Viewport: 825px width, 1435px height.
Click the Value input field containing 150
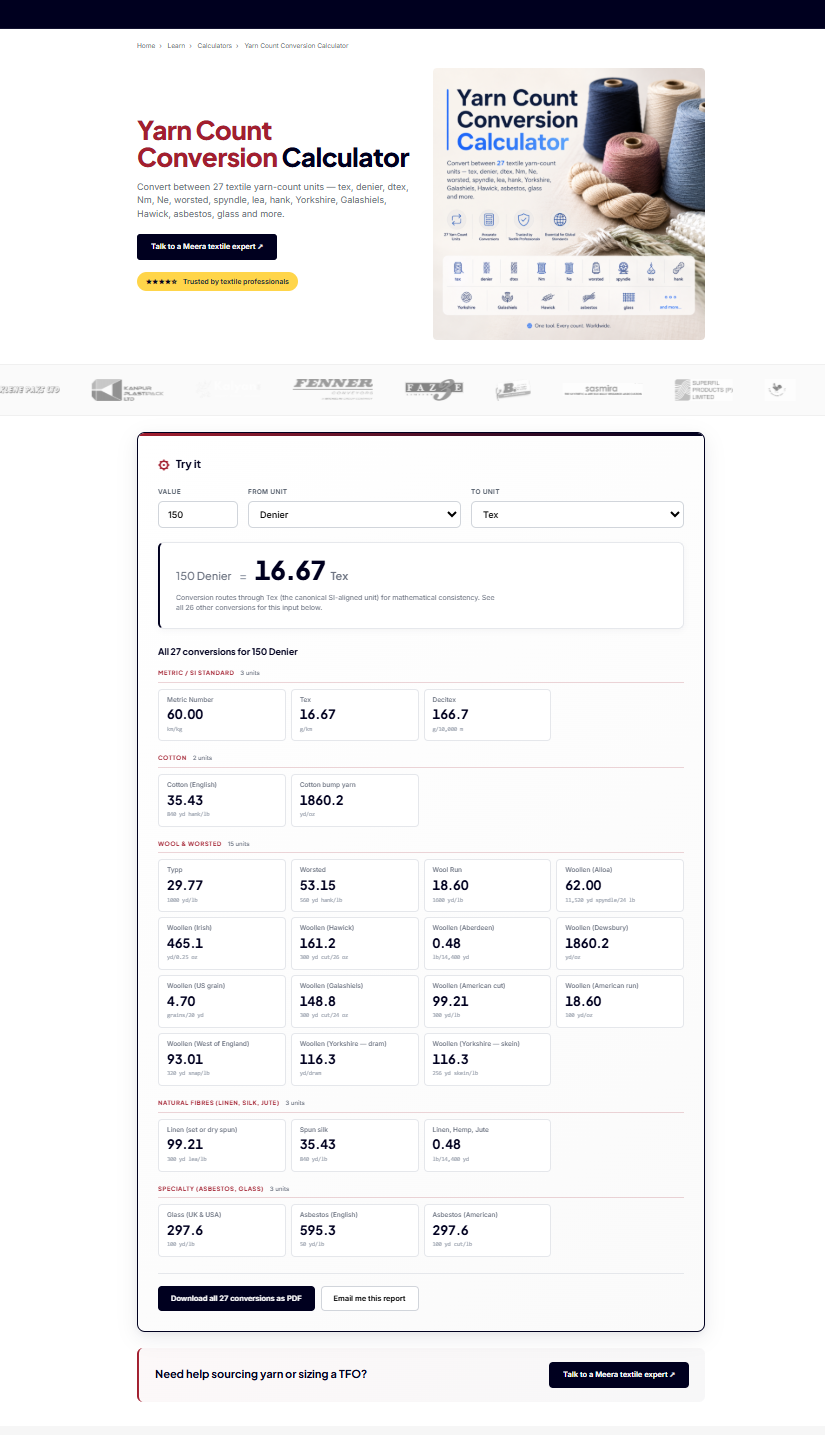pos(198,514)
